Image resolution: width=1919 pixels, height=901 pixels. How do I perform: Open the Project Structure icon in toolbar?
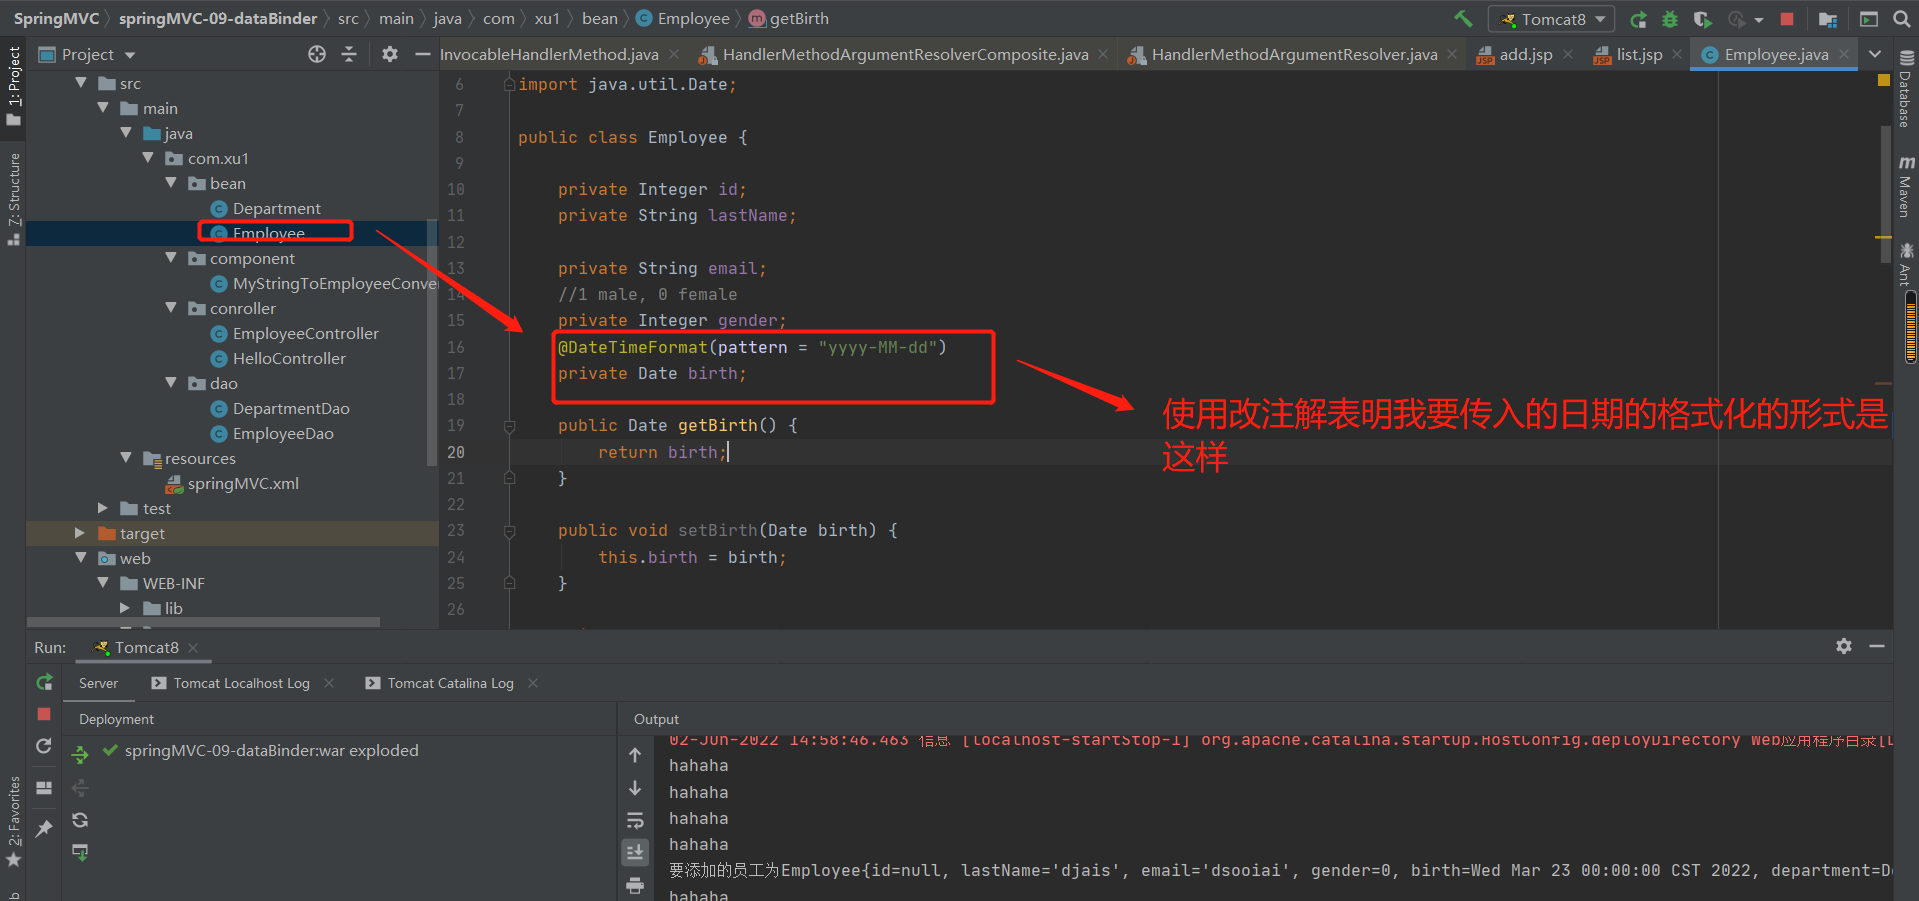[1827, 19]
